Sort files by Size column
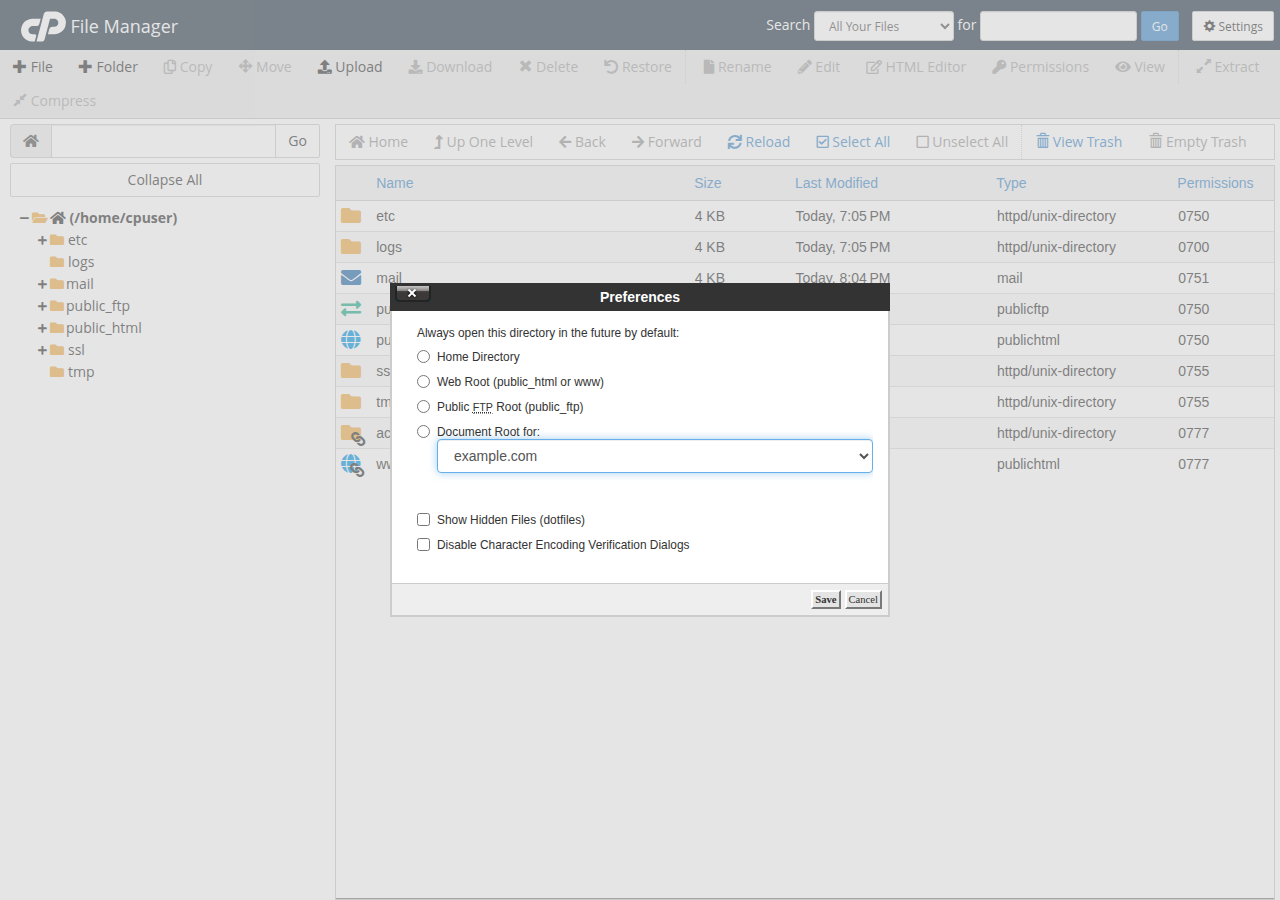The image size is (1280, 900). click(x=708, y=183)
